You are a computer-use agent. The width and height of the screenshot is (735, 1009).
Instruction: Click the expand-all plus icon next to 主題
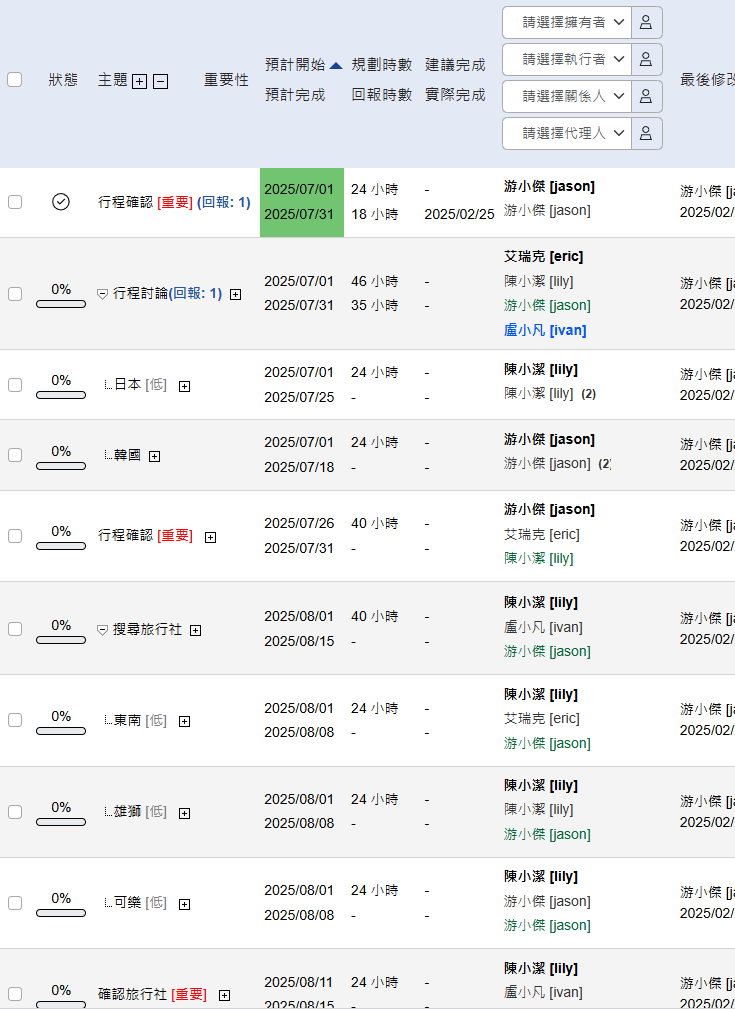click(140, 81)
